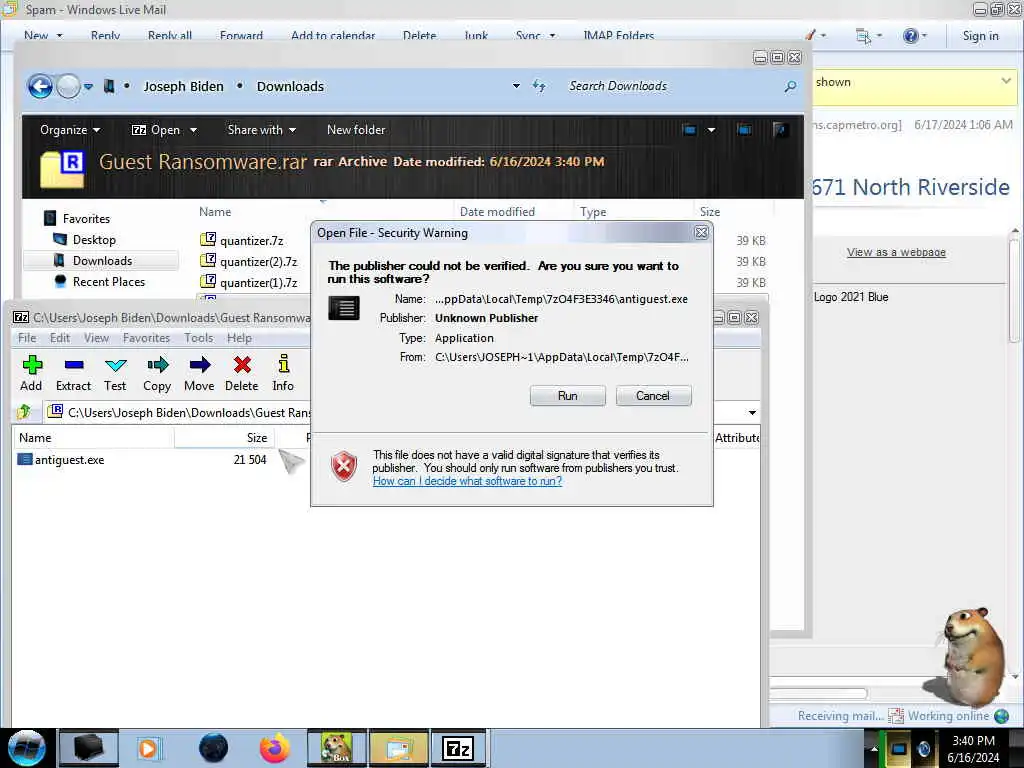Viewport: 1024px width, 768px height.
Task: Show hidden tray icons arrow
Action: (x=873, y=748)
